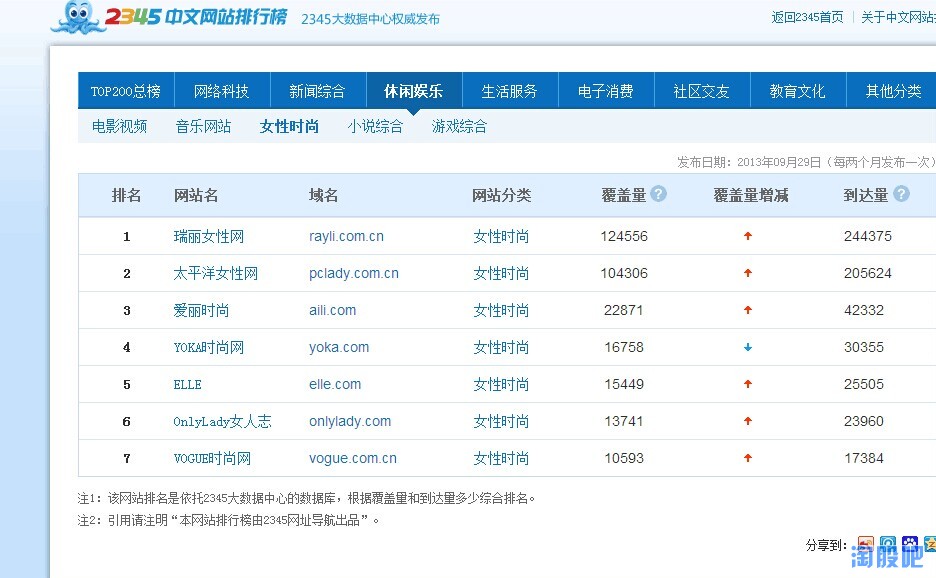Click the red up arrow in OnlyLady女人志 row
Screen dimensions: 936x578
[747, 421]
